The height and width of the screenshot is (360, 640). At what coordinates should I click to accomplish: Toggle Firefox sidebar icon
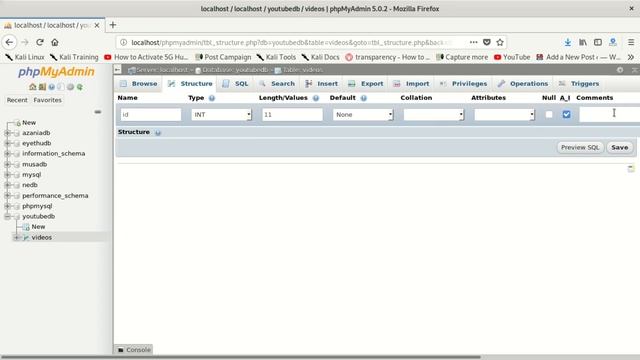coord(598,42)
